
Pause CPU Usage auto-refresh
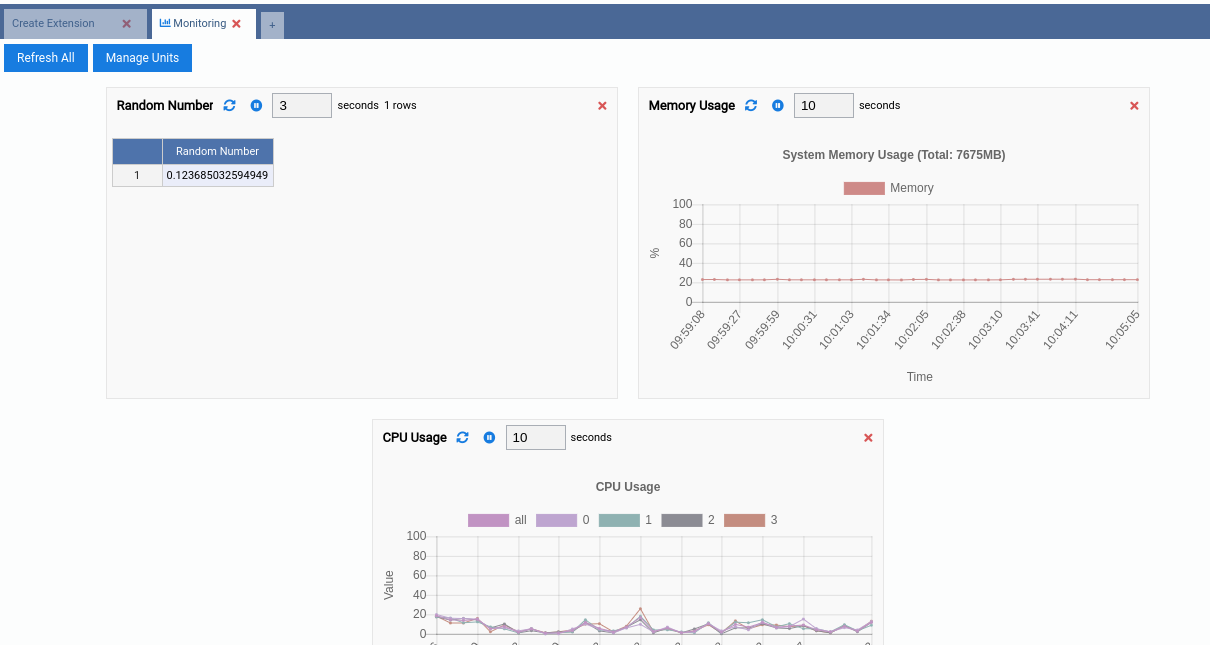[x=489, y=437]
